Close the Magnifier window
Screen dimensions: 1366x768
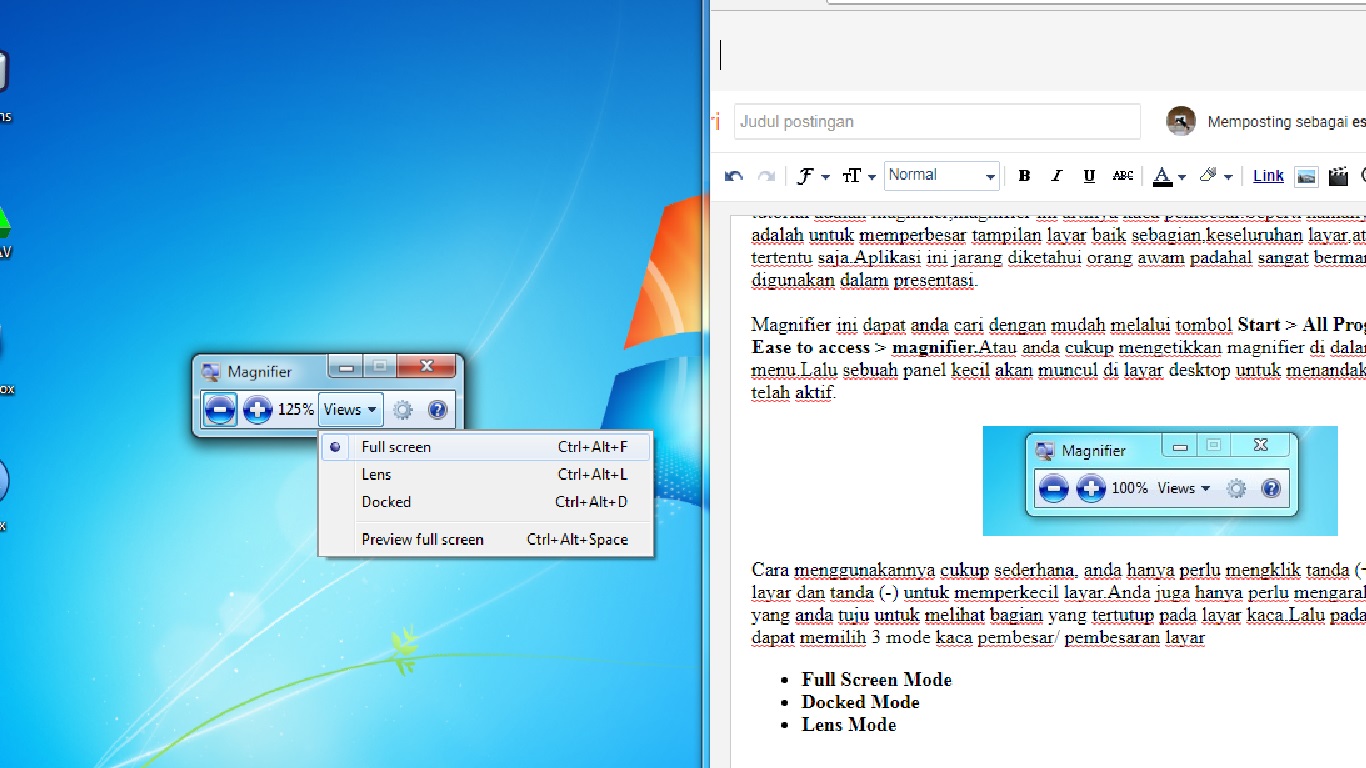426,367
